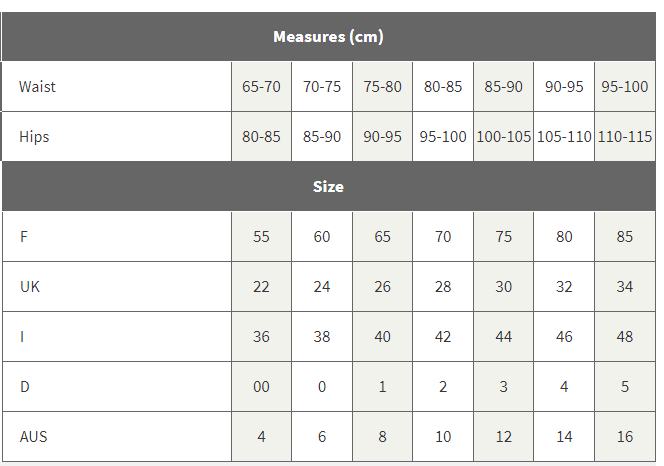Select the AUS row label

pyautogui.click(x=34, y=437)
